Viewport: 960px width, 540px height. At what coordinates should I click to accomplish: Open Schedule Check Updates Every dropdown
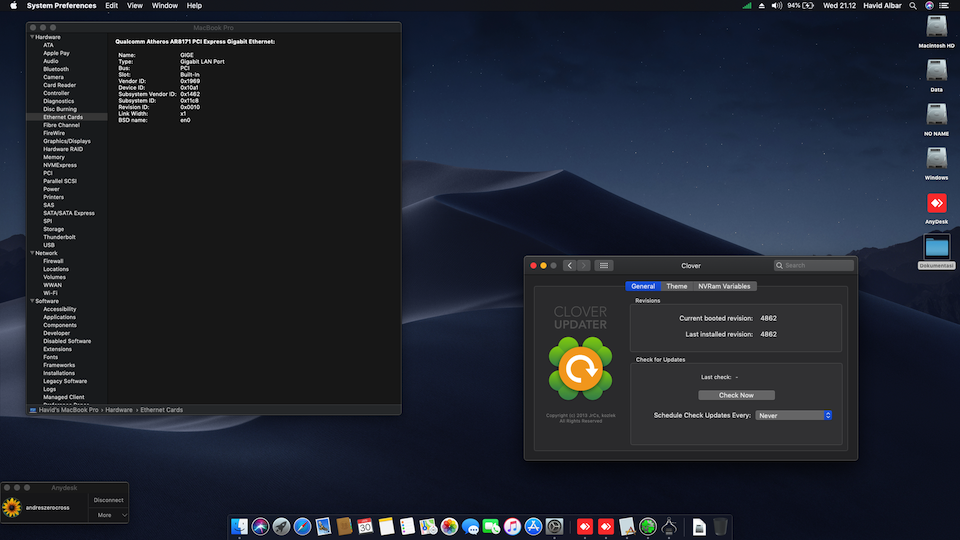(794, 415)
